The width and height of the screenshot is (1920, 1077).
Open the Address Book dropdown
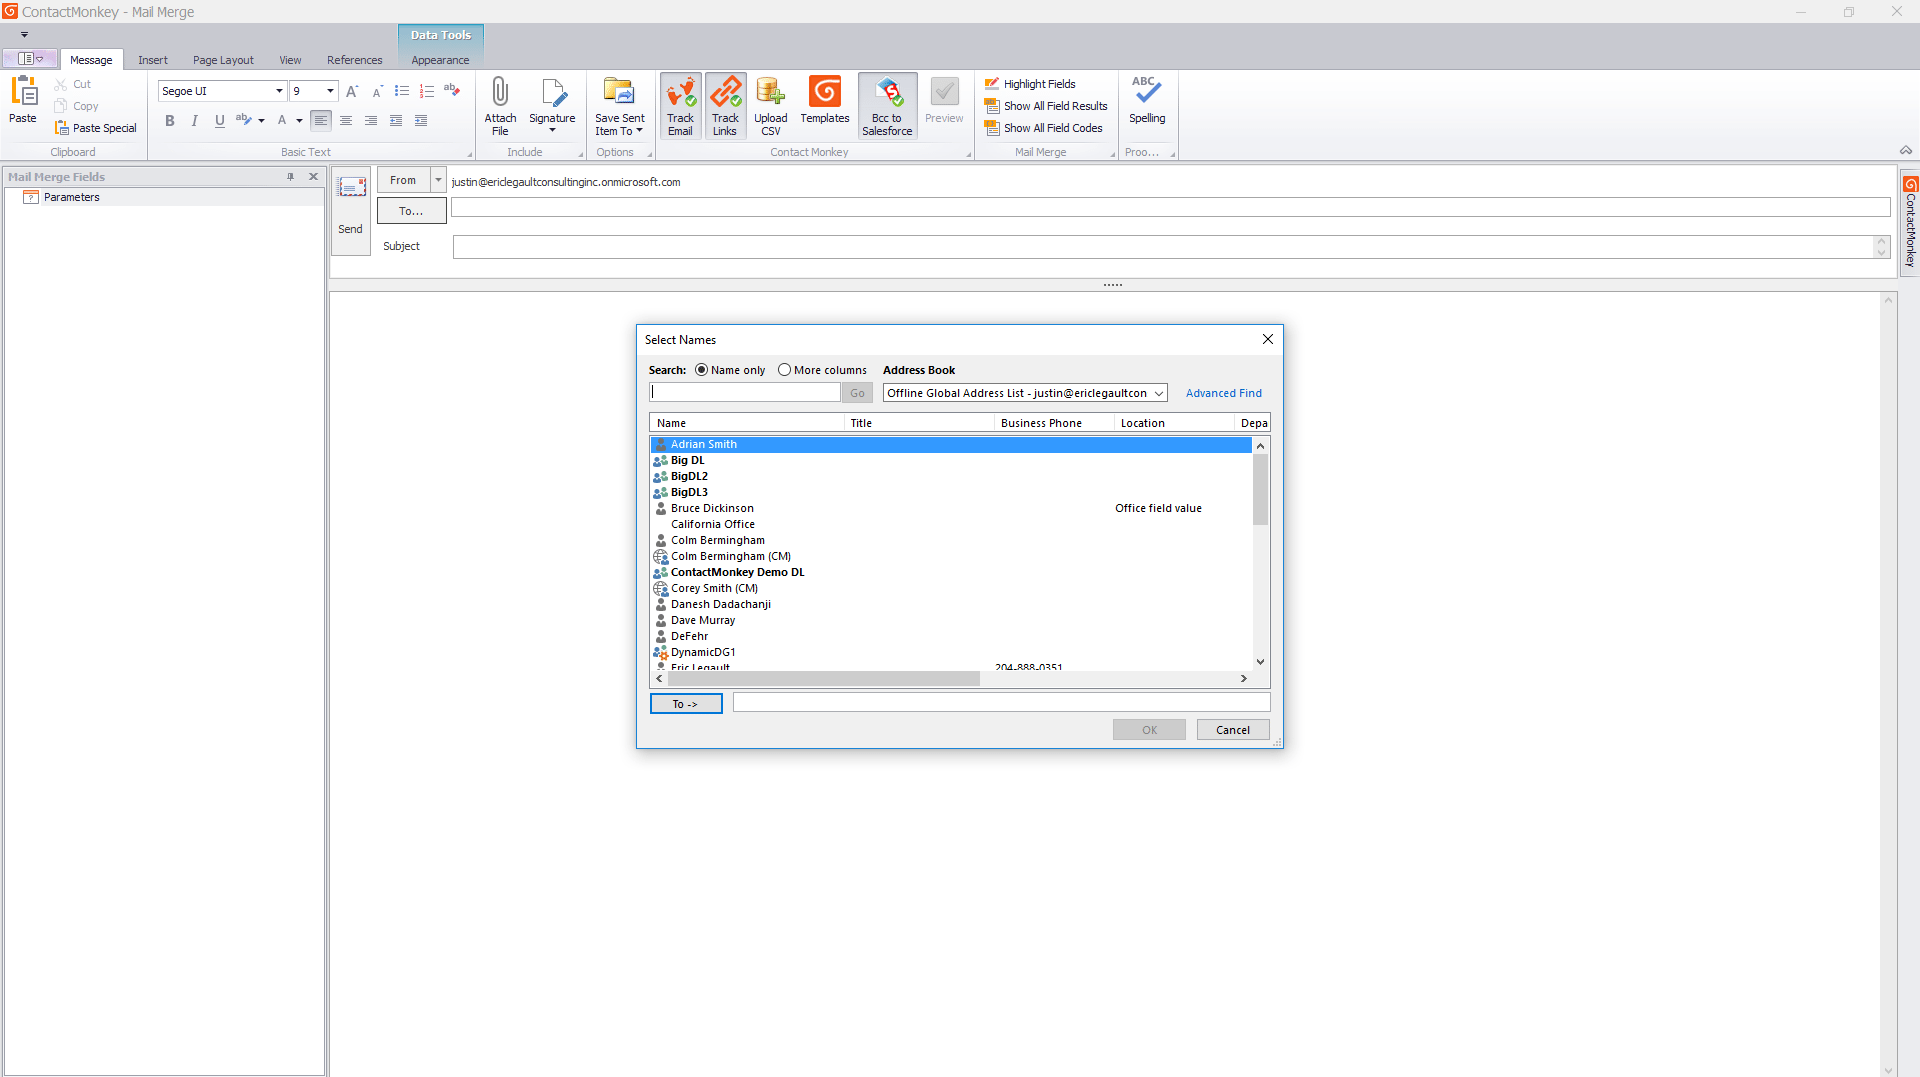[x=1158, y=392]
